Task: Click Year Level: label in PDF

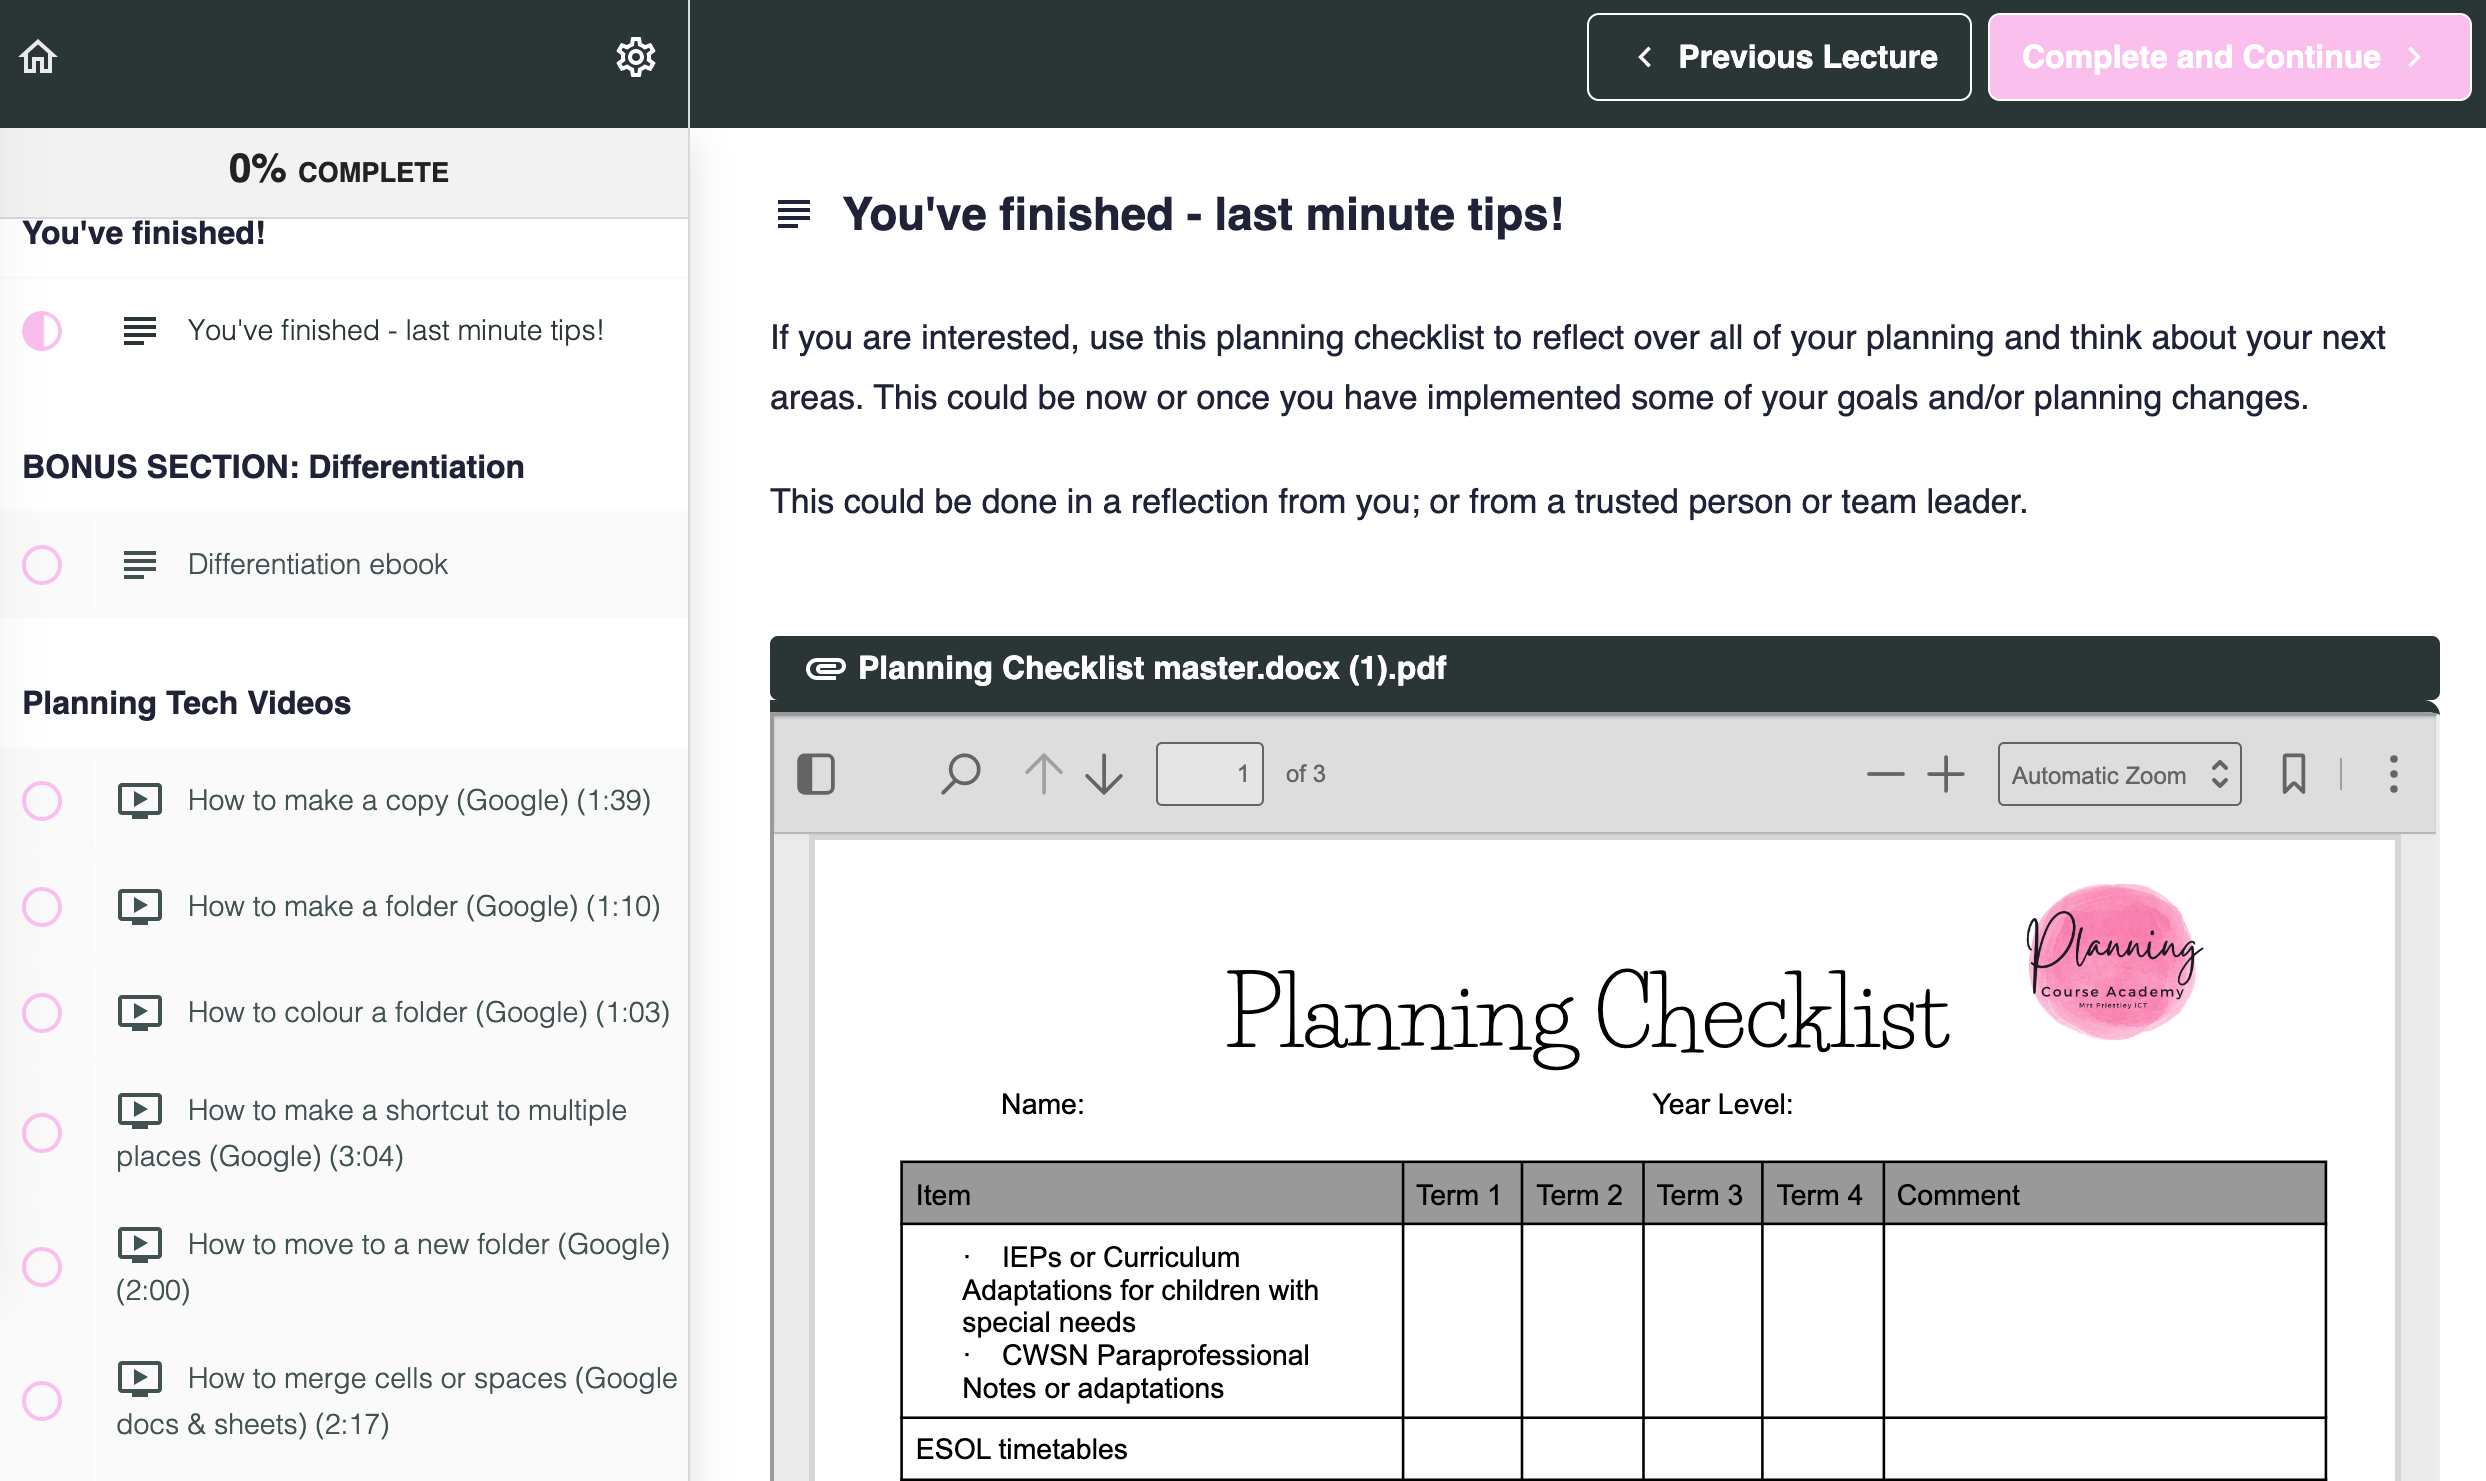Action: tap(1722, 1104)
